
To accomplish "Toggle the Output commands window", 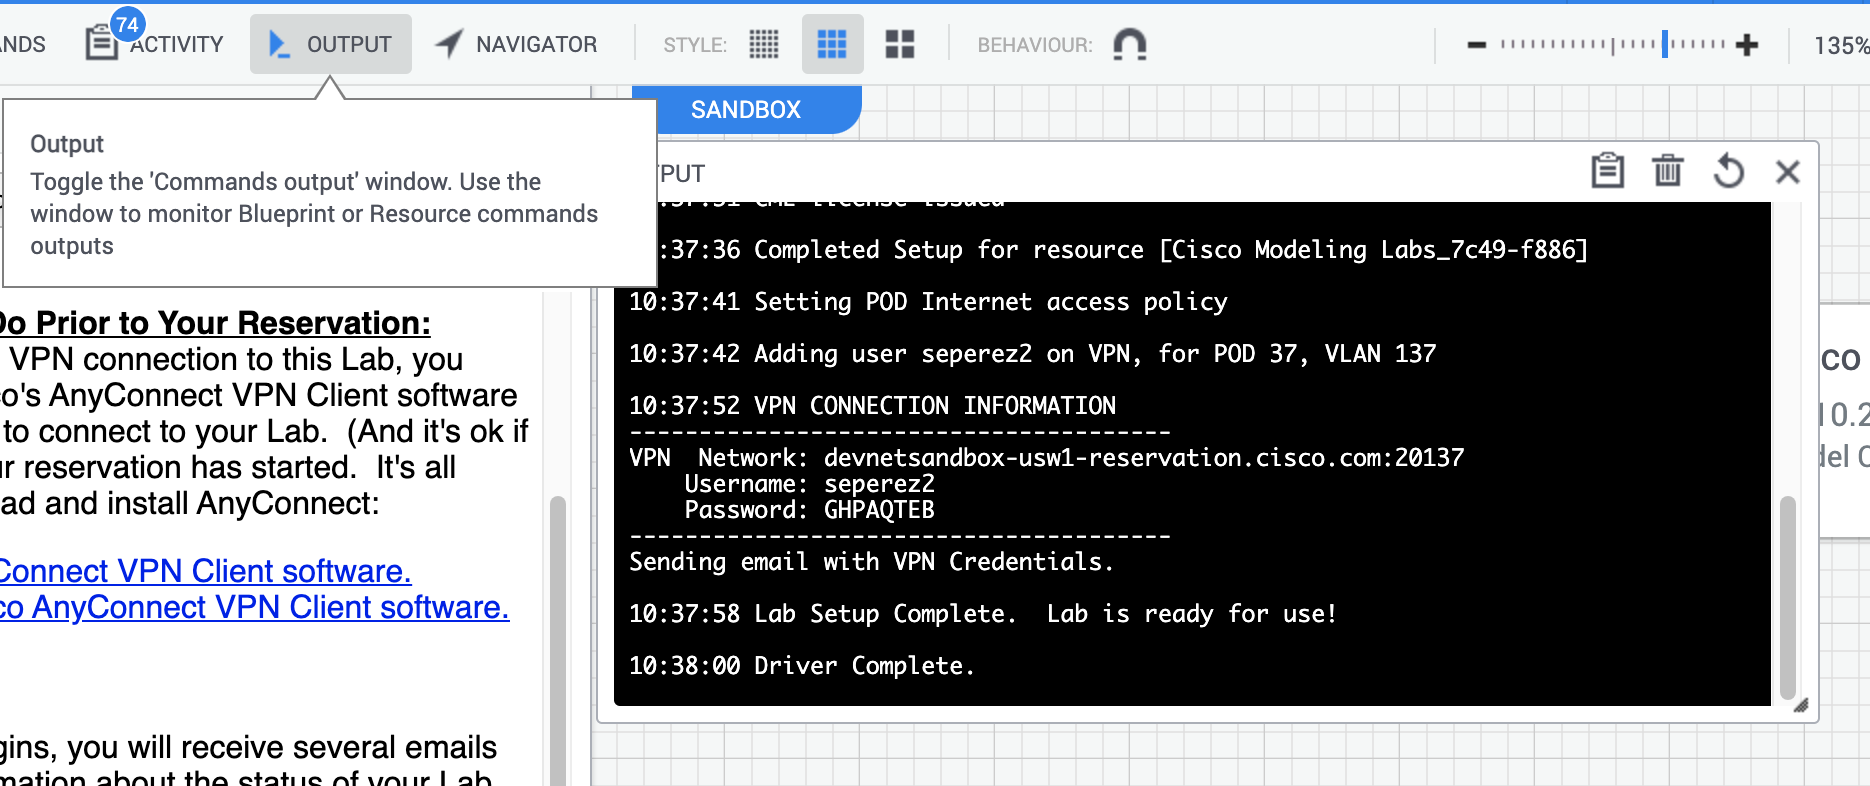I will 330,44.
